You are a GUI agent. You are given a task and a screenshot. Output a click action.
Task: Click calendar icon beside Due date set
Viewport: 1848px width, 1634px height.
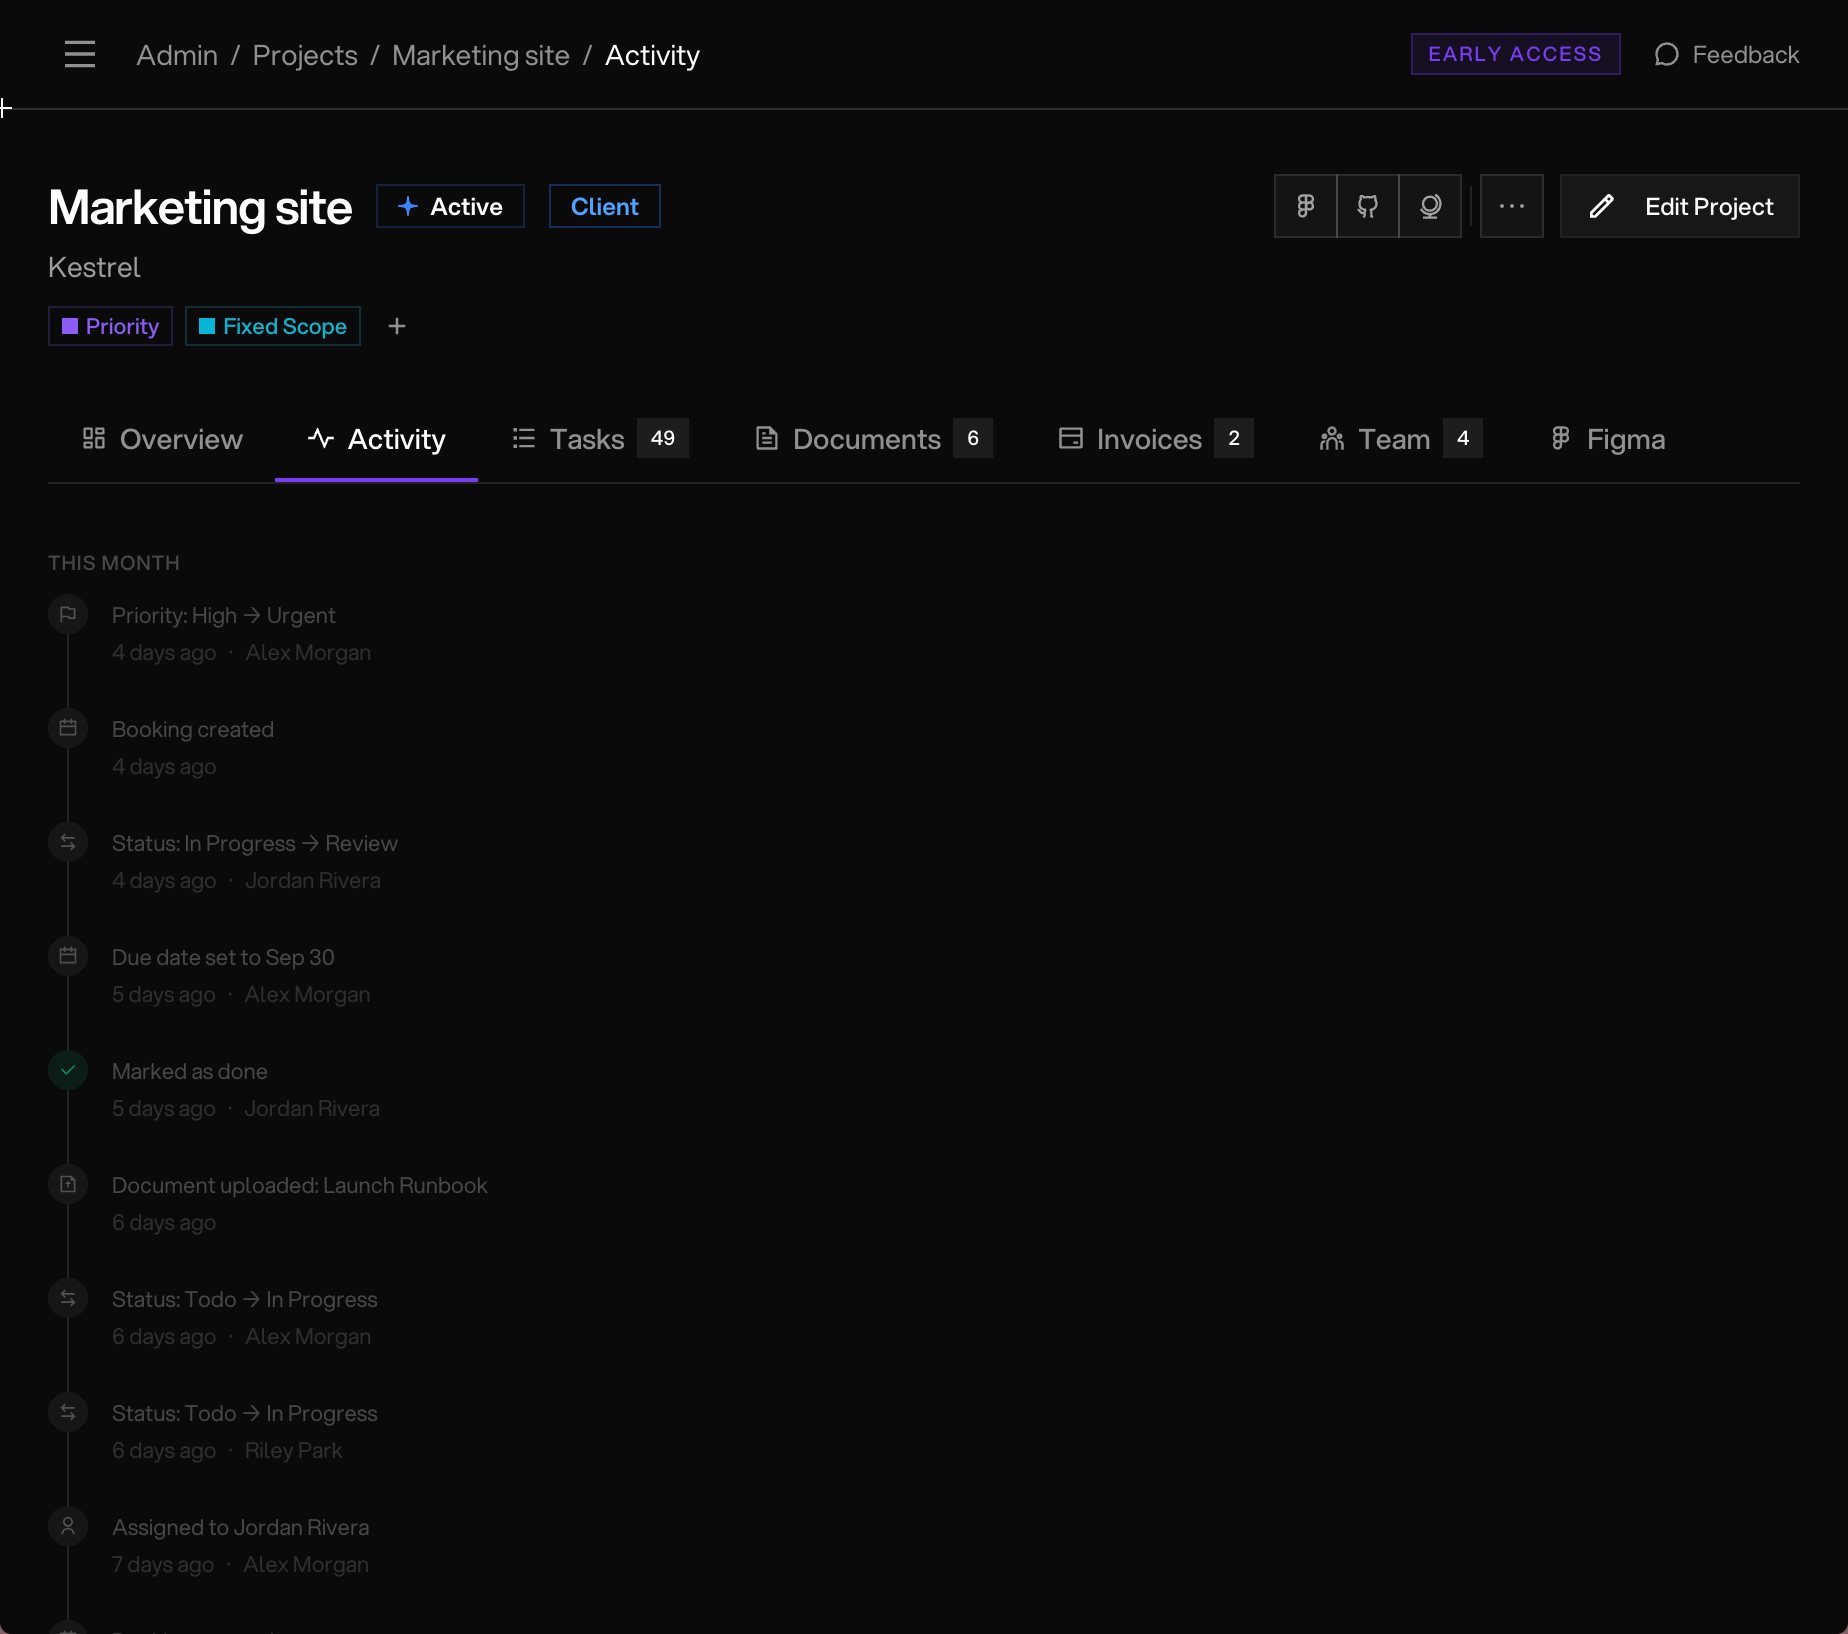point(68,956)
